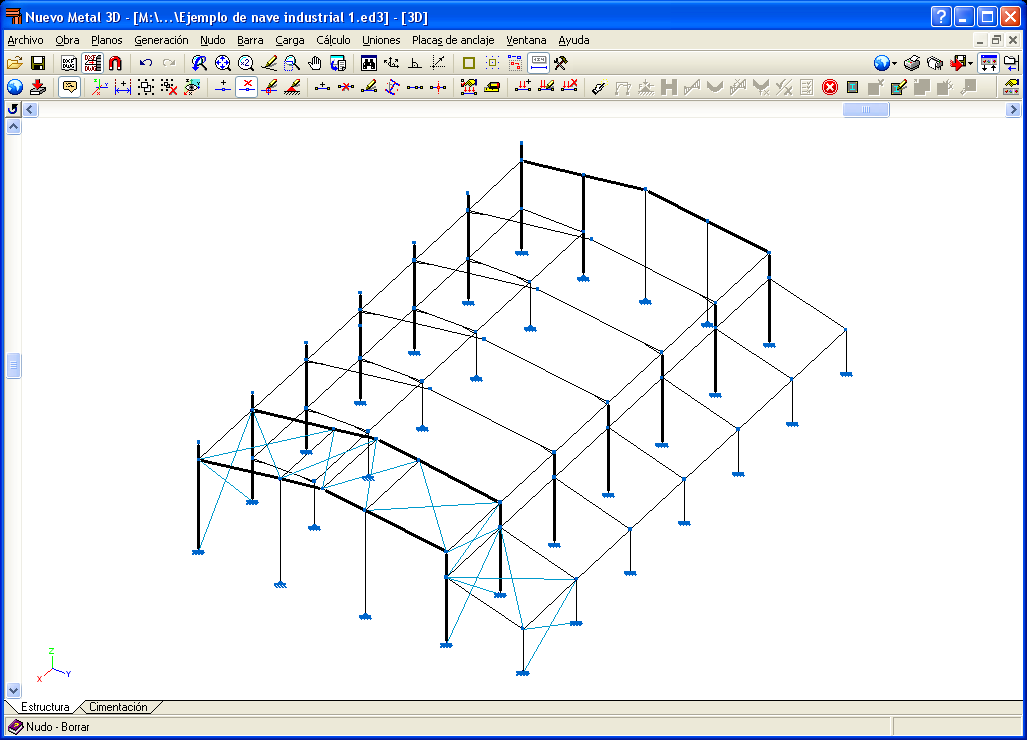Click the hammer and pickaxe tools icon
Screen dimensions: 1027x740
click(x=561, y=63)
